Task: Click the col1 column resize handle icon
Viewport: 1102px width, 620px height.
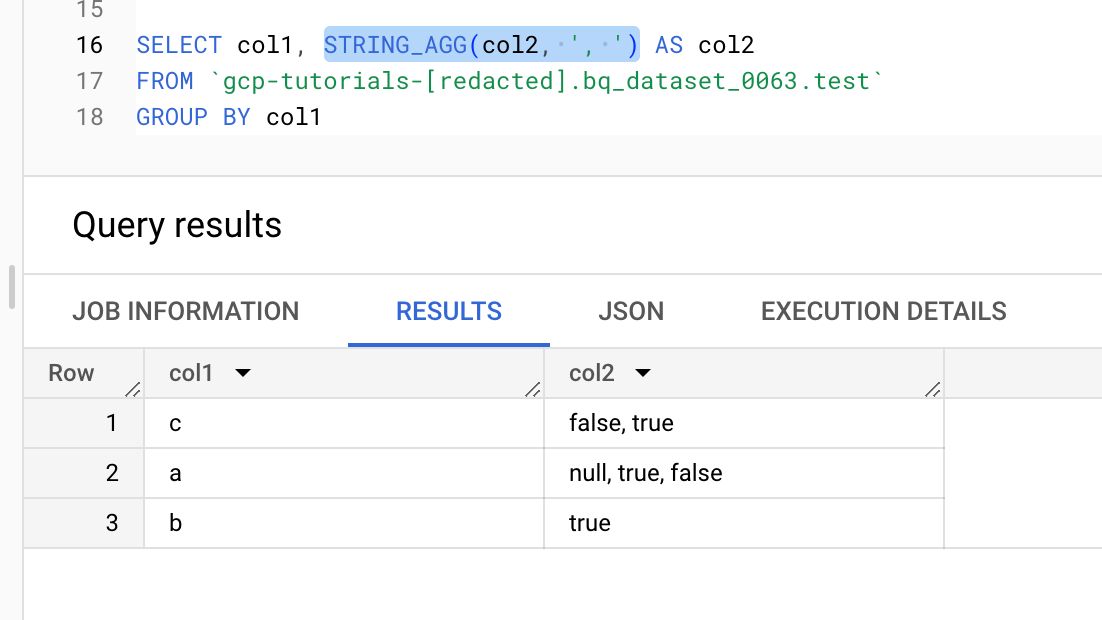Action: 532,389
